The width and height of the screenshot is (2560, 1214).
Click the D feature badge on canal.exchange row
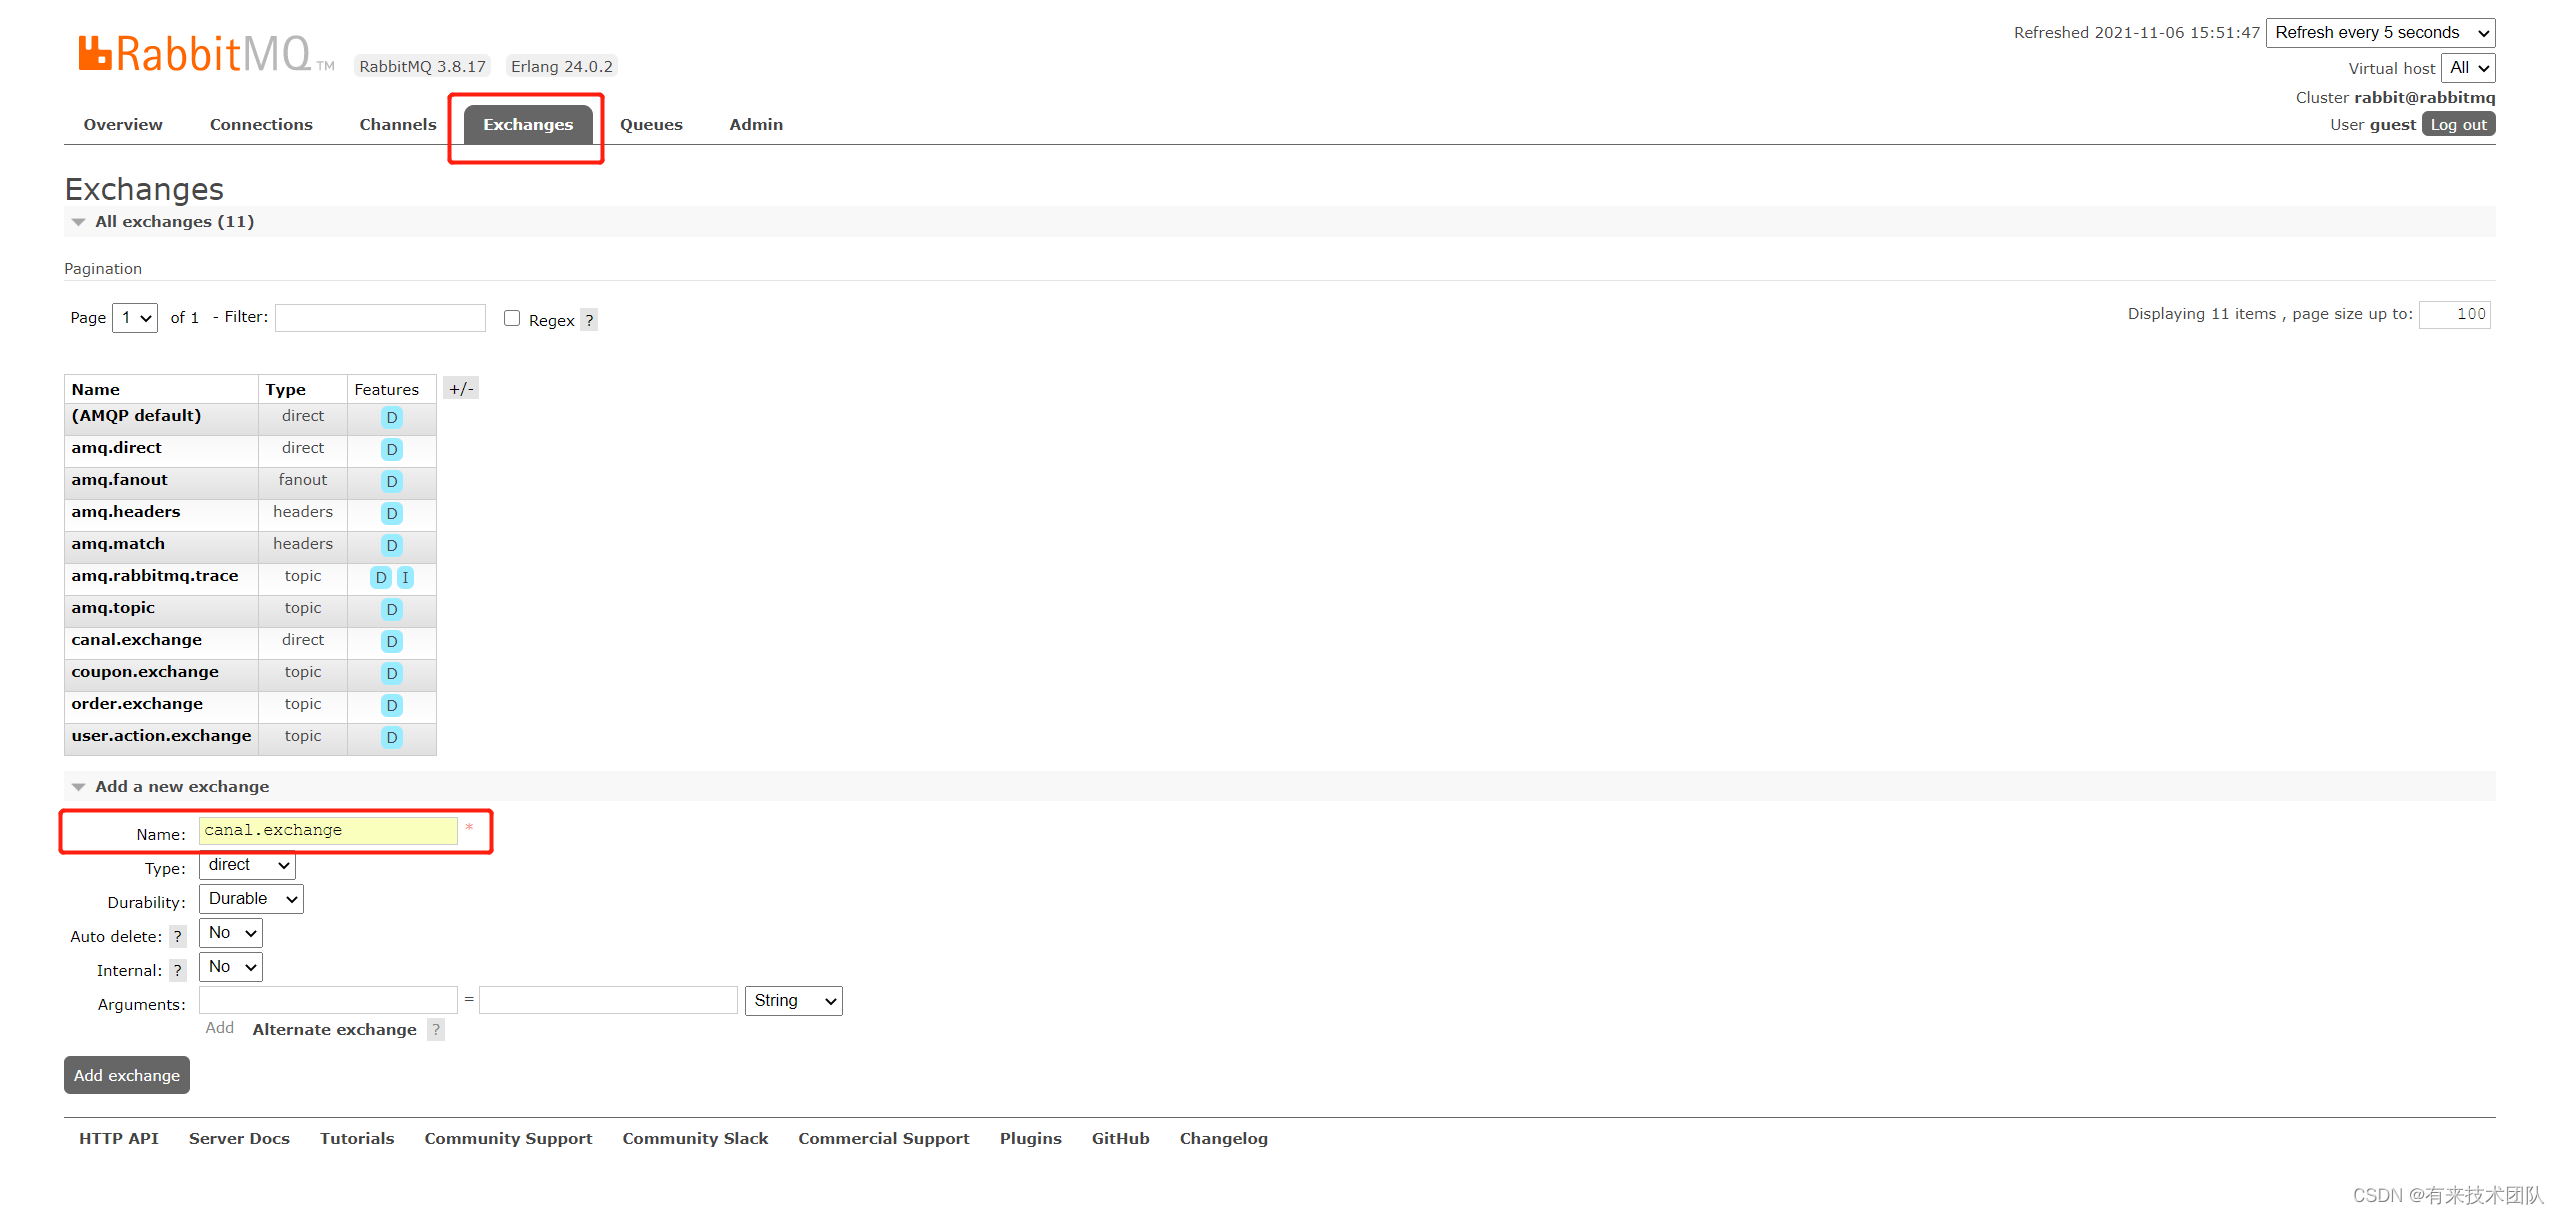[392, 642]
